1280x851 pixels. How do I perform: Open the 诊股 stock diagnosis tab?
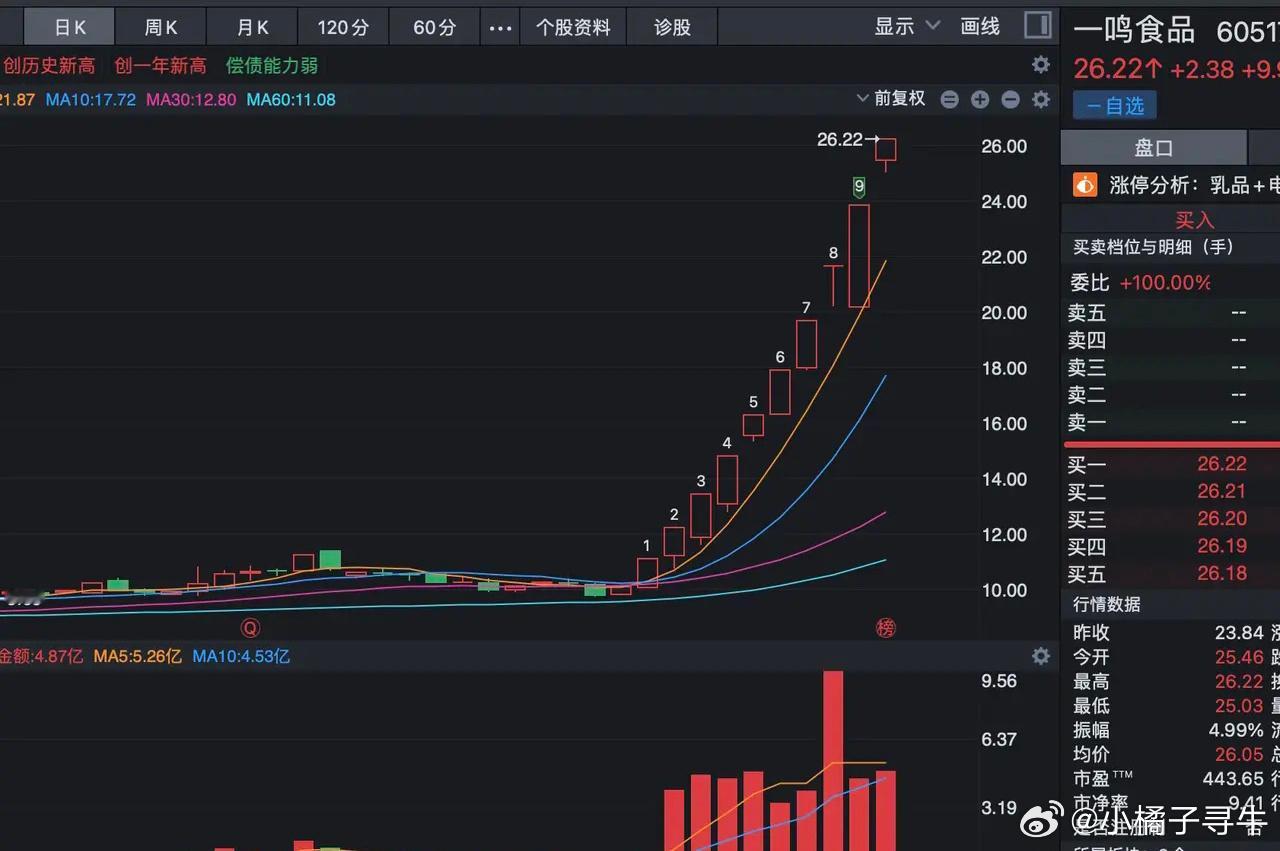pyautogui.click(x=673, y=27)
